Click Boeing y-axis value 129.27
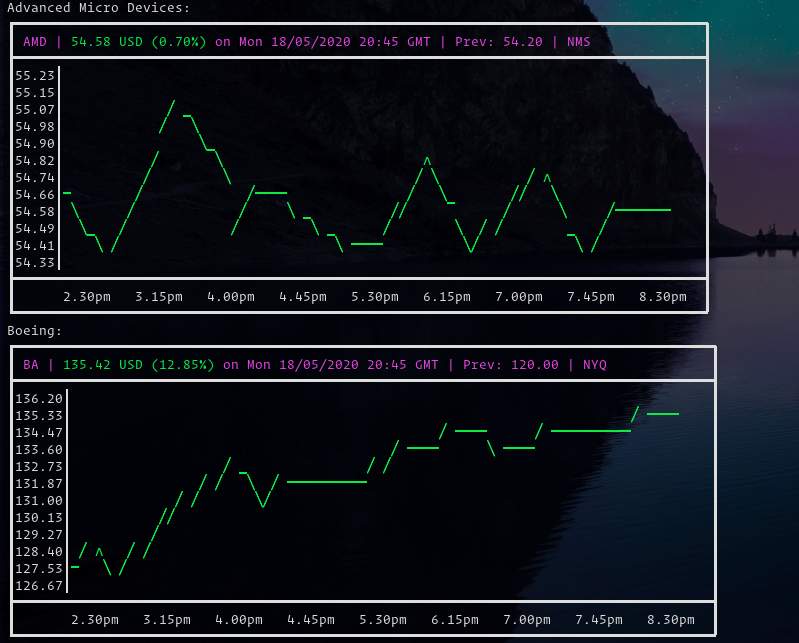799x643 pixels. click(x=39, y=535)
